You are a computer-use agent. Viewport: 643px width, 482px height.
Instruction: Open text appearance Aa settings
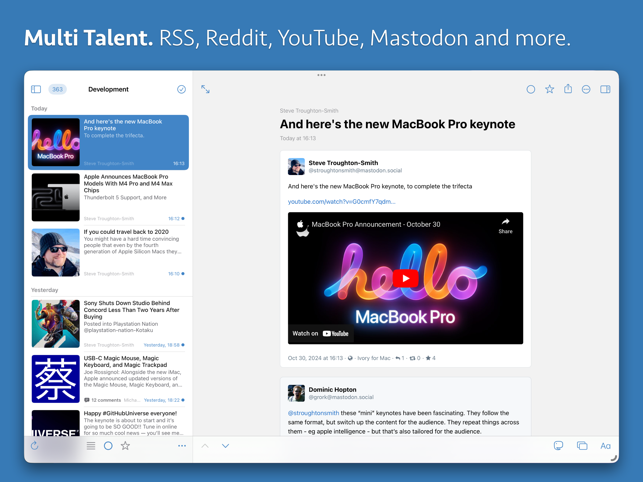point(605,446)
